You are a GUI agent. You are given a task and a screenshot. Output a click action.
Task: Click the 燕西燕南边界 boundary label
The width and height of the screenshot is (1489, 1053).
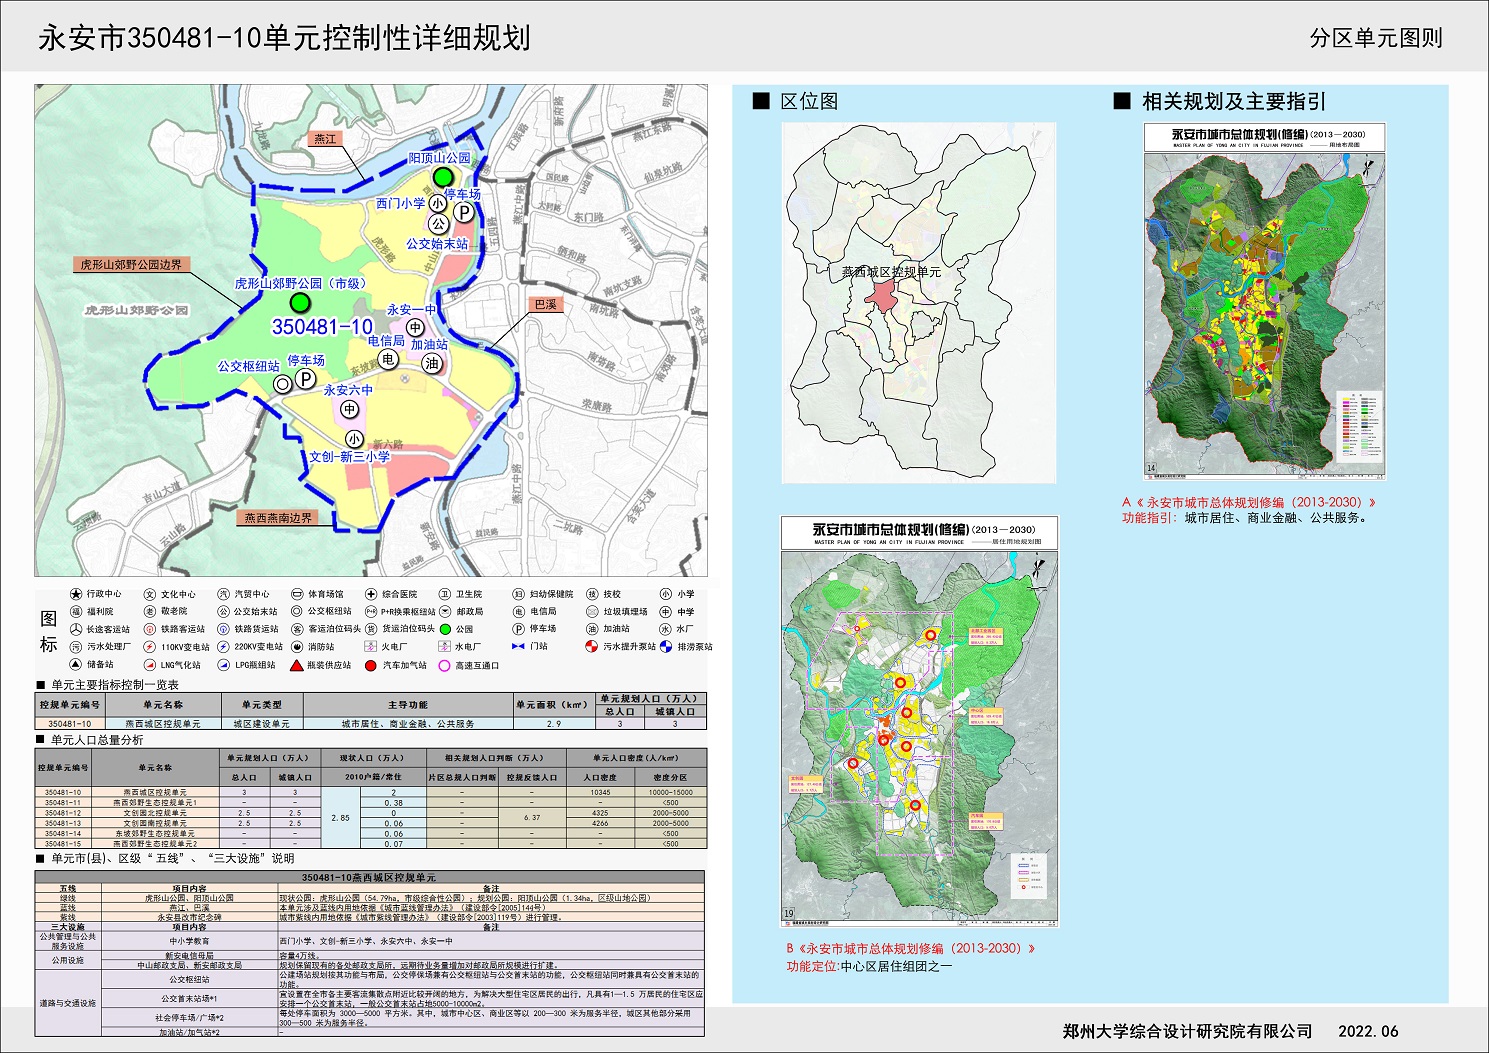pyautogui.click(x=278, y=518)
